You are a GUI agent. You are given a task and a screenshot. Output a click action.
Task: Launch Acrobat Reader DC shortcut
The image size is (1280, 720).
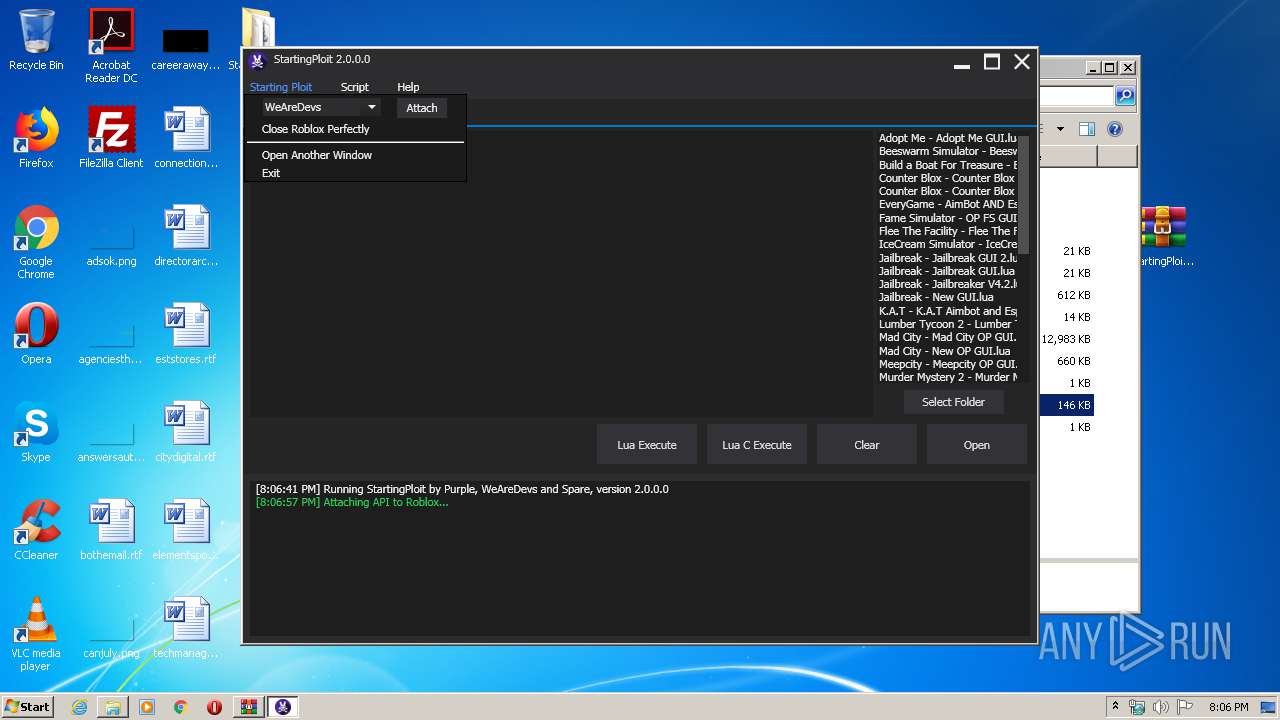tap(111, 46)
